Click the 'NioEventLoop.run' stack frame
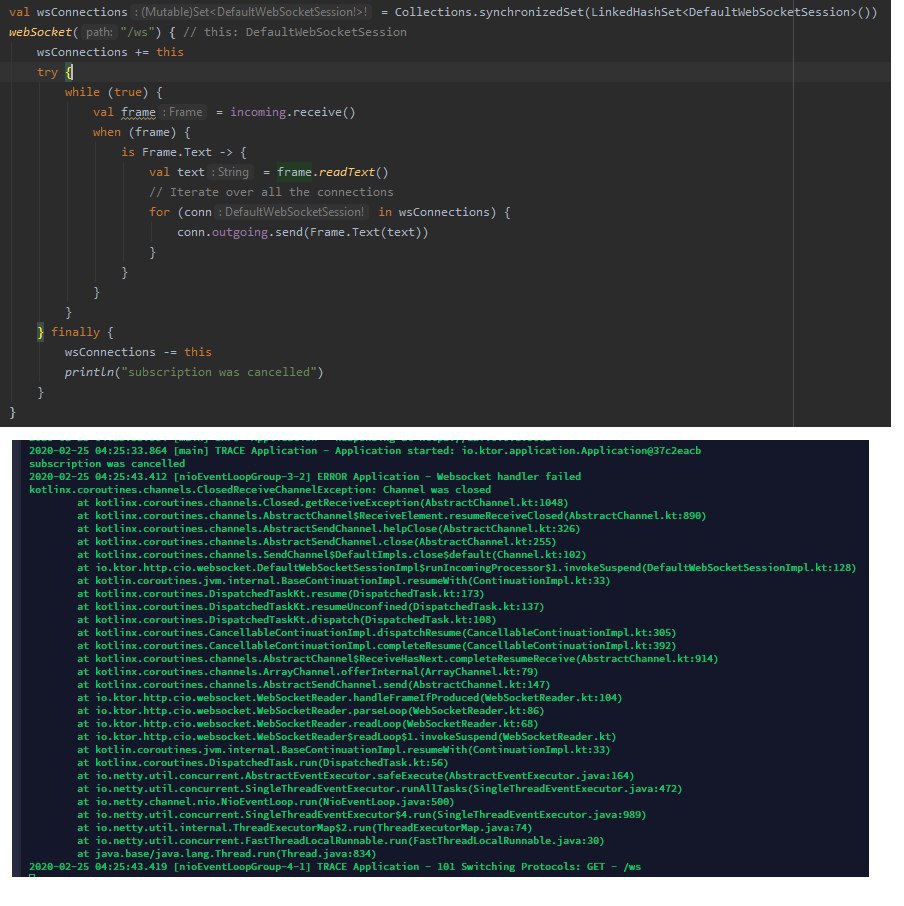 point(266,801)
